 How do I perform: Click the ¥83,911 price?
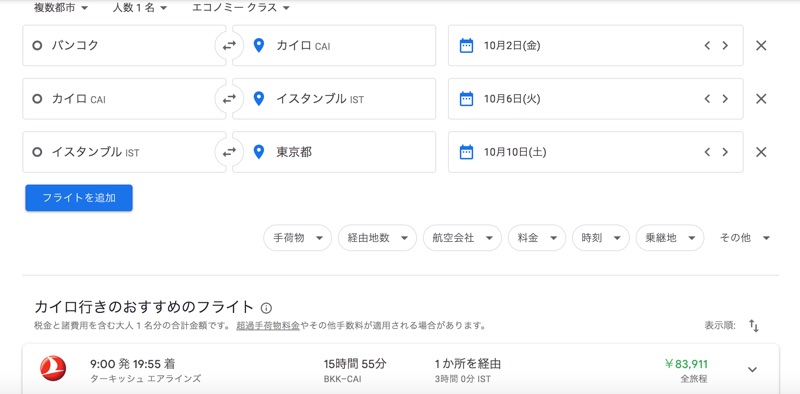coord(686,364)
